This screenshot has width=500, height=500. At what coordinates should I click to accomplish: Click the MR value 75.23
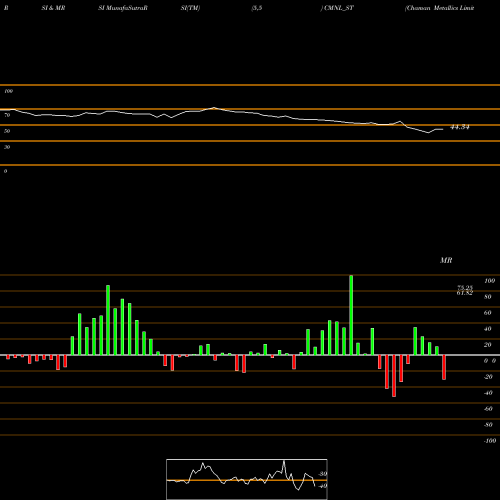(x=465, y=287)
